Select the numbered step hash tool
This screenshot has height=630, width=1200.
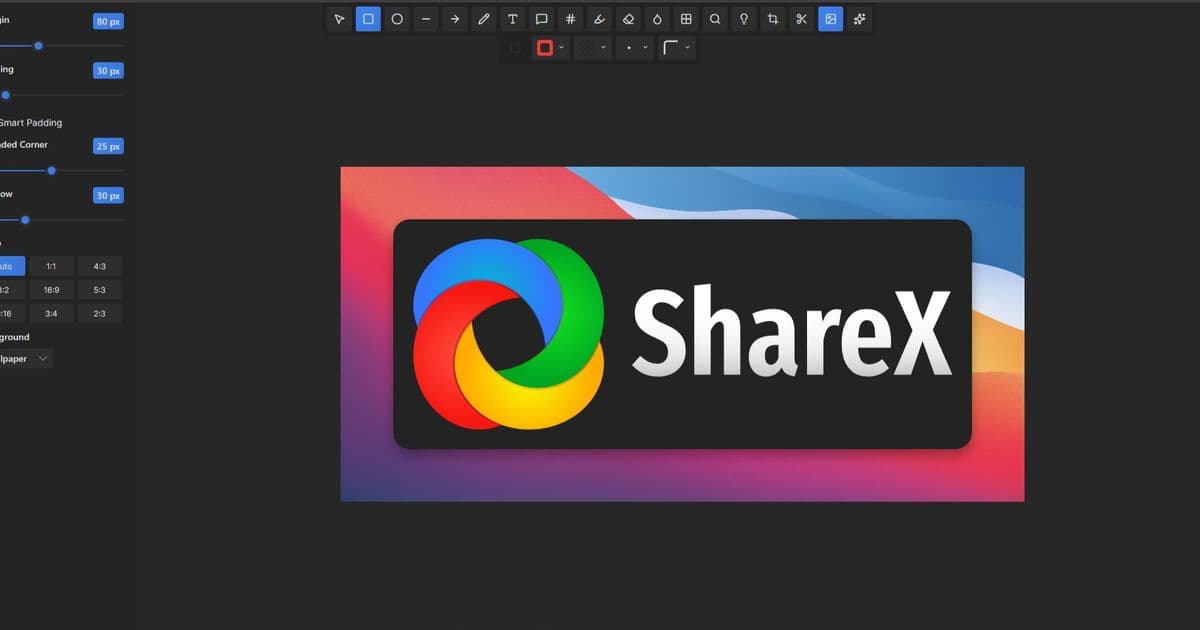click(570, 19)
